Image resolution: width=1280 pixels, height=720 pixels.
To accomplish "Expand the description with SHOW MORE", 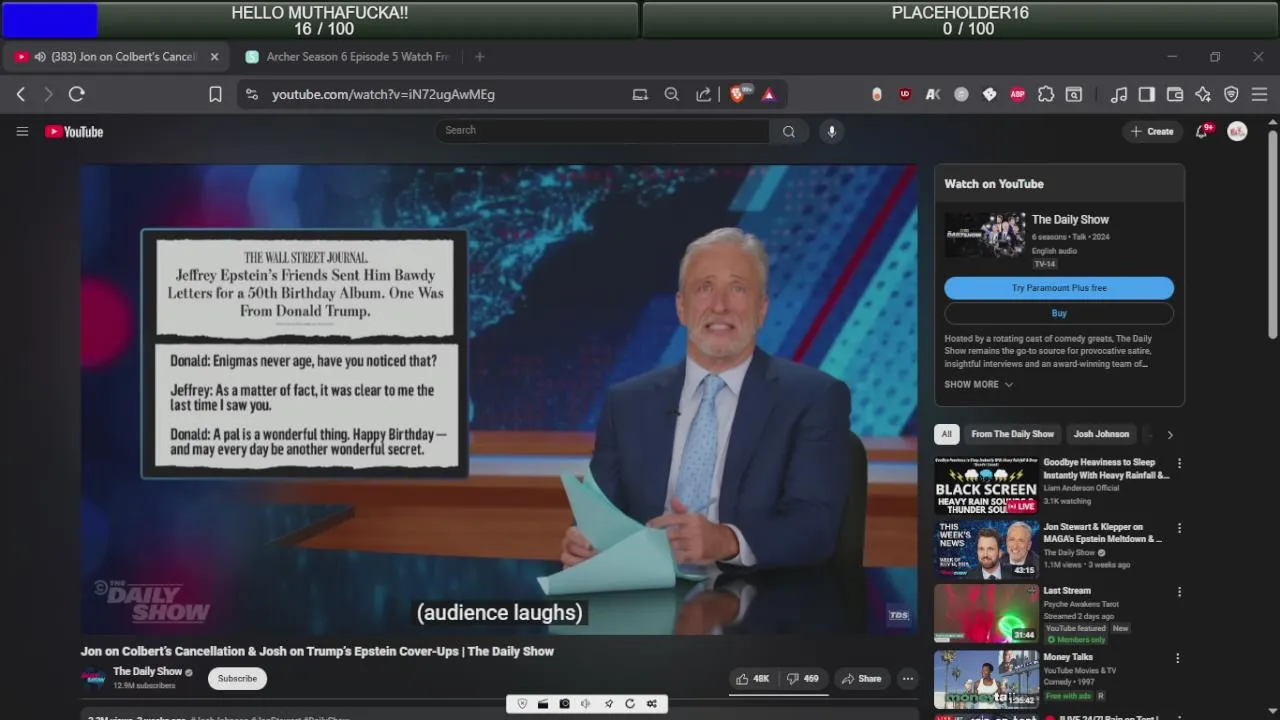I will (x=979, y=384).
